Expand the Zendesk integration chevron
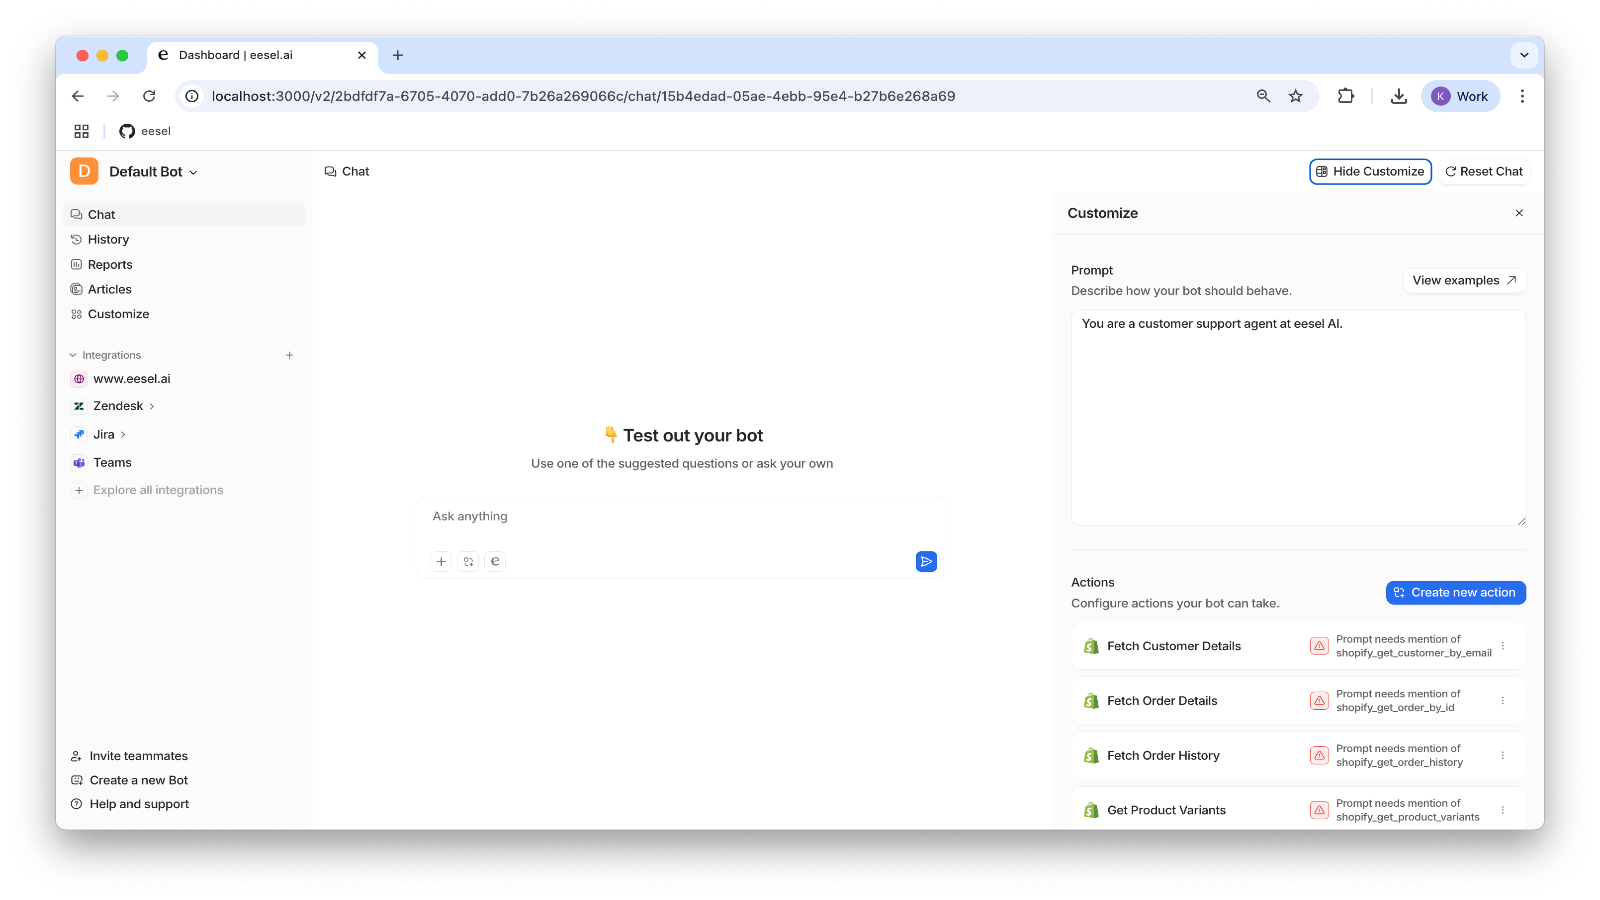Image resolution: width=1600 pixels, height=900 pixels. point(152,406)
